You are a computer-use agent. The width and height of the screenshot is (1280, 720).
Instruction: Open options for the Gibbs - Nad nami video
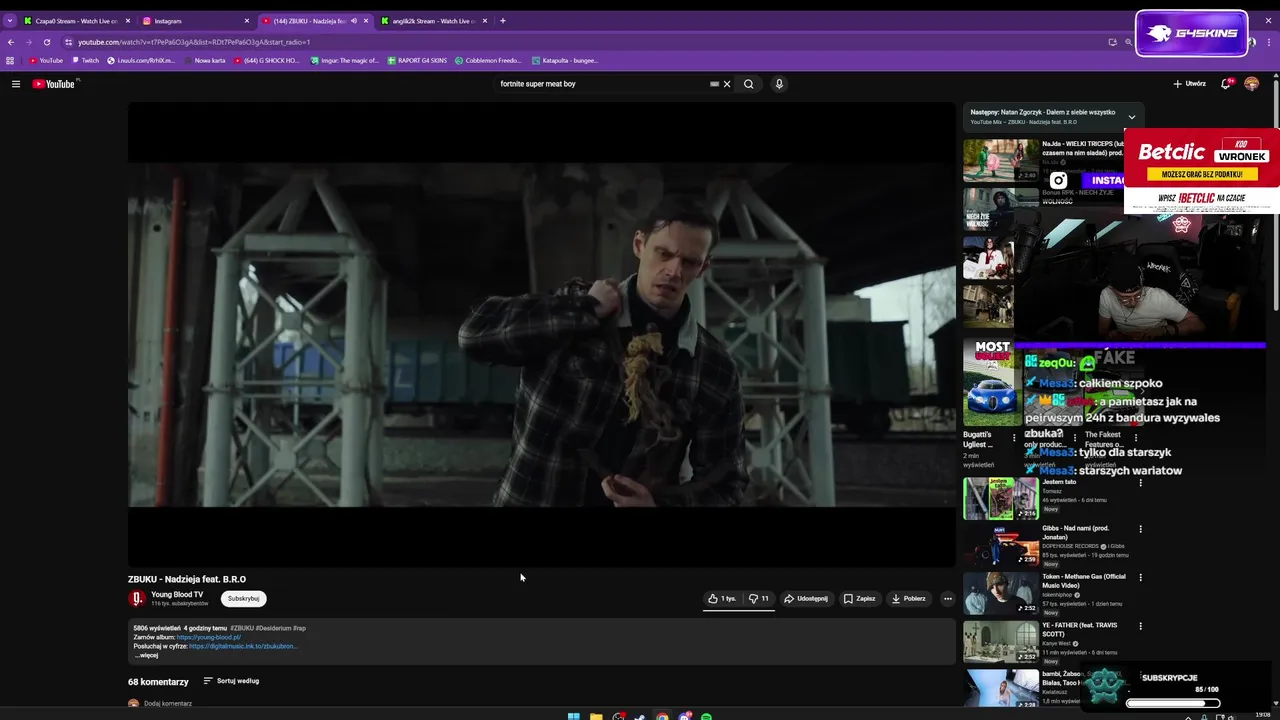[1140, 529]
